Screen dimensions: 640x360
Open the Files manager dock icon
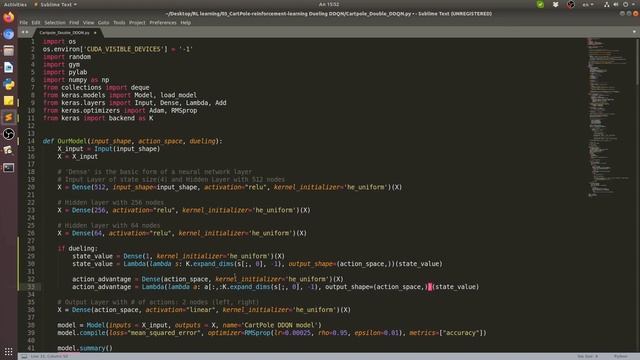click(x=9, y=51)
